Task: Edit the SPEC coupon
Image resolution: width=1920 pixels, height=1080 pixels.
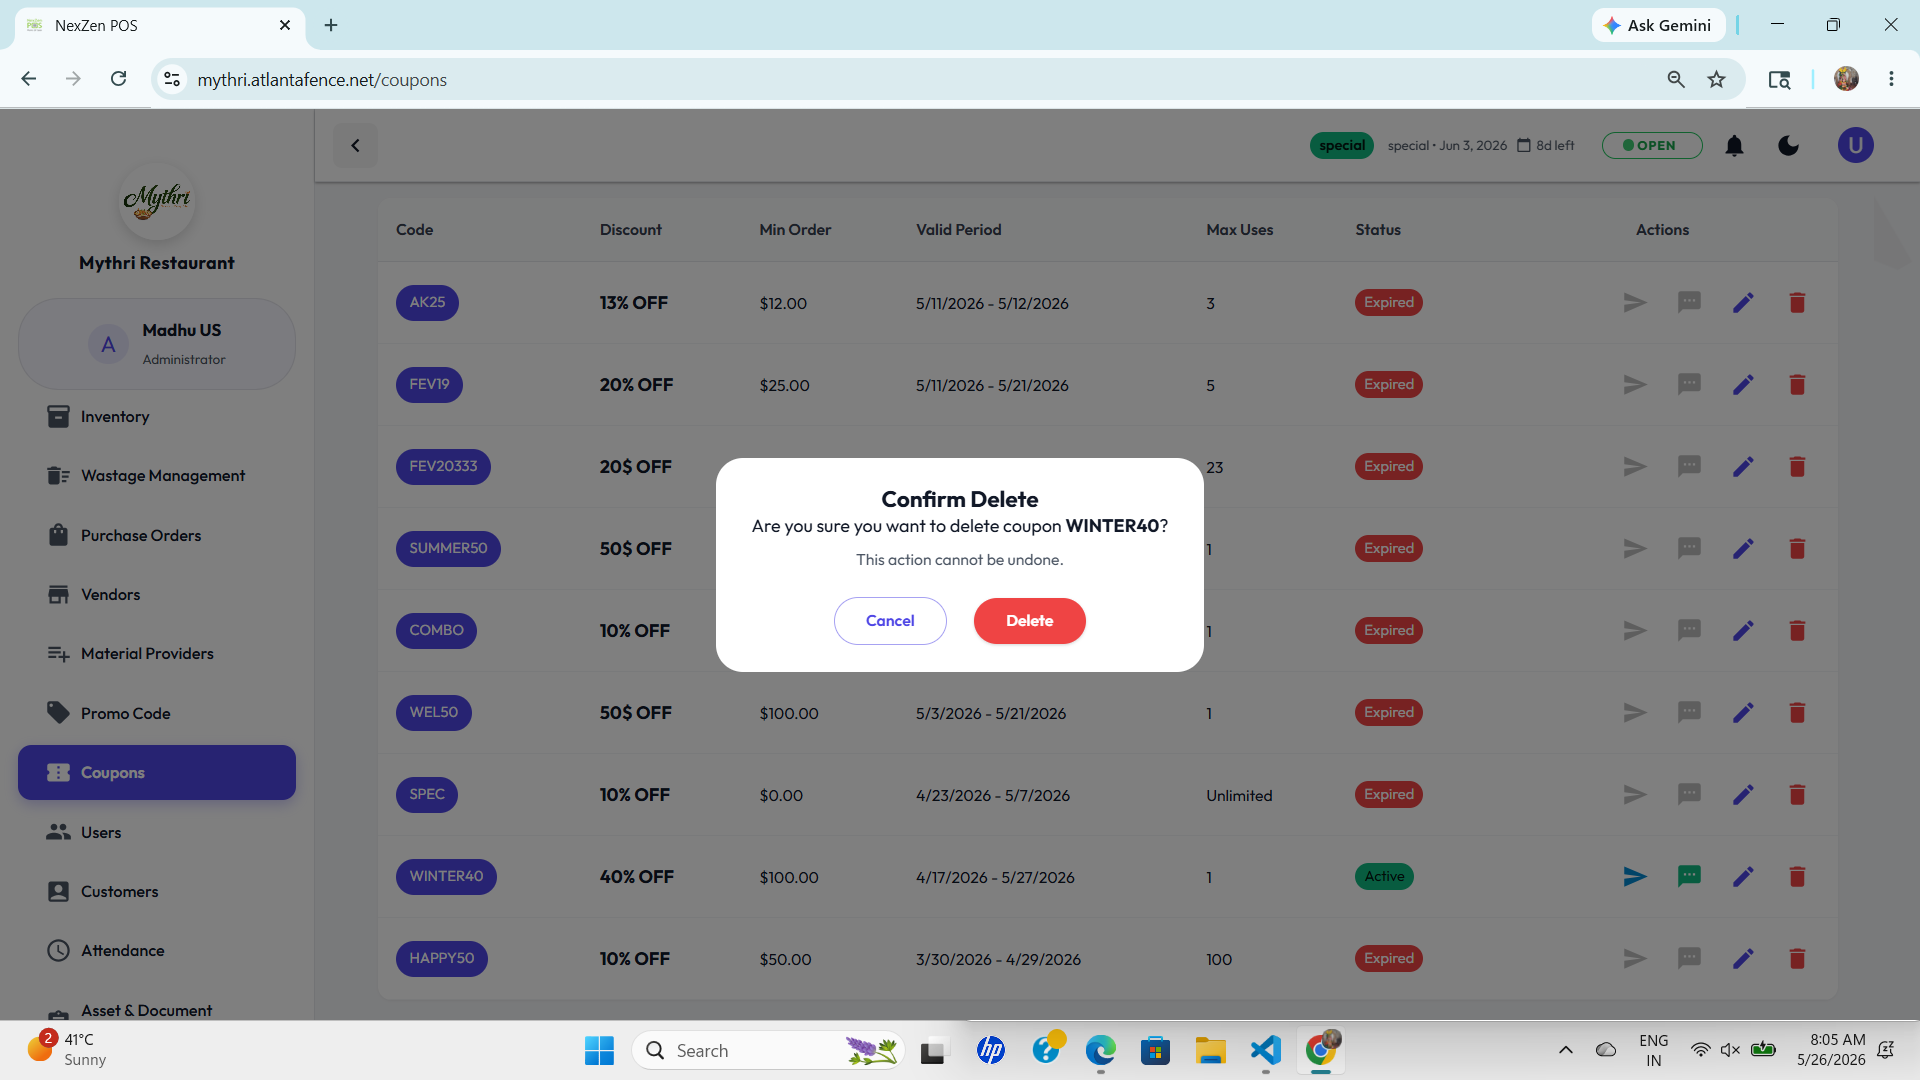Action: click(1743, 795)
